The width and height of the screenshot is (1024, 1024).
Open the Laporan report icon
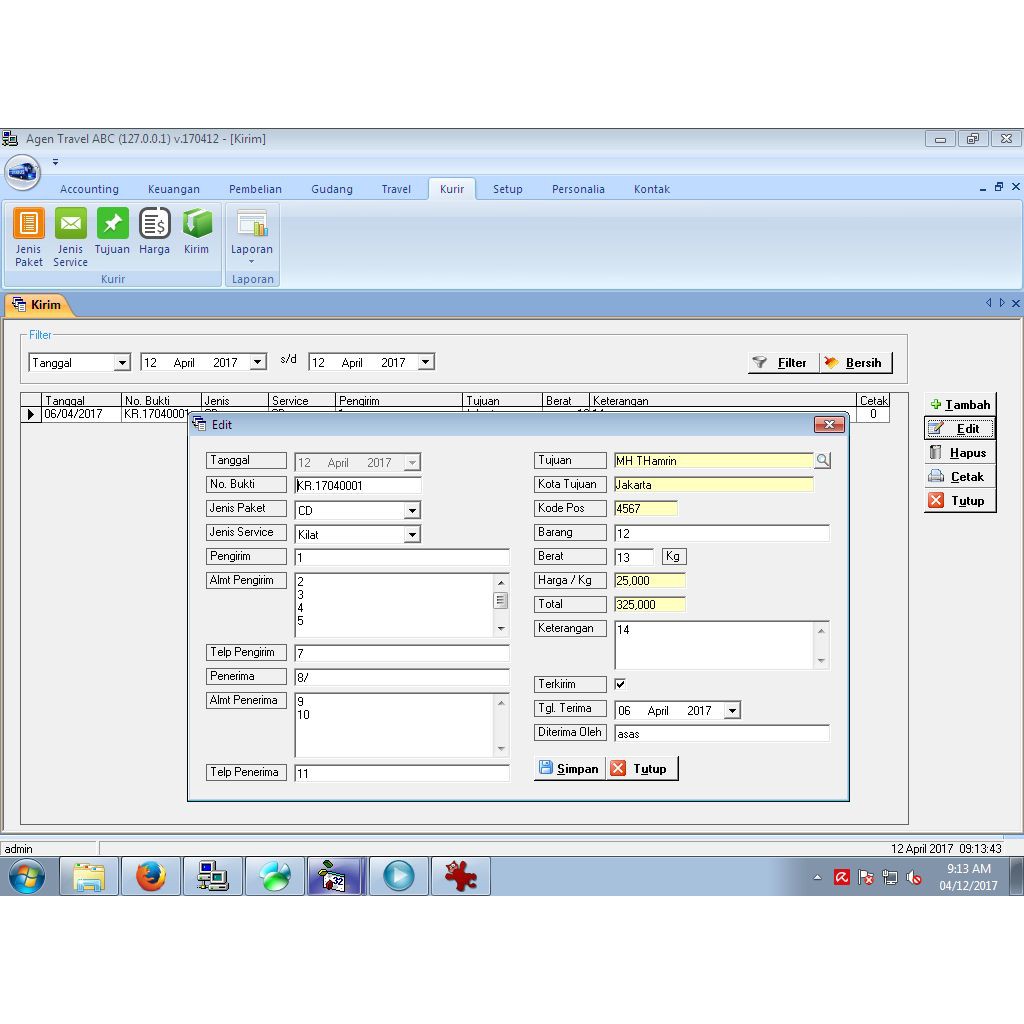tap(252, 226)
